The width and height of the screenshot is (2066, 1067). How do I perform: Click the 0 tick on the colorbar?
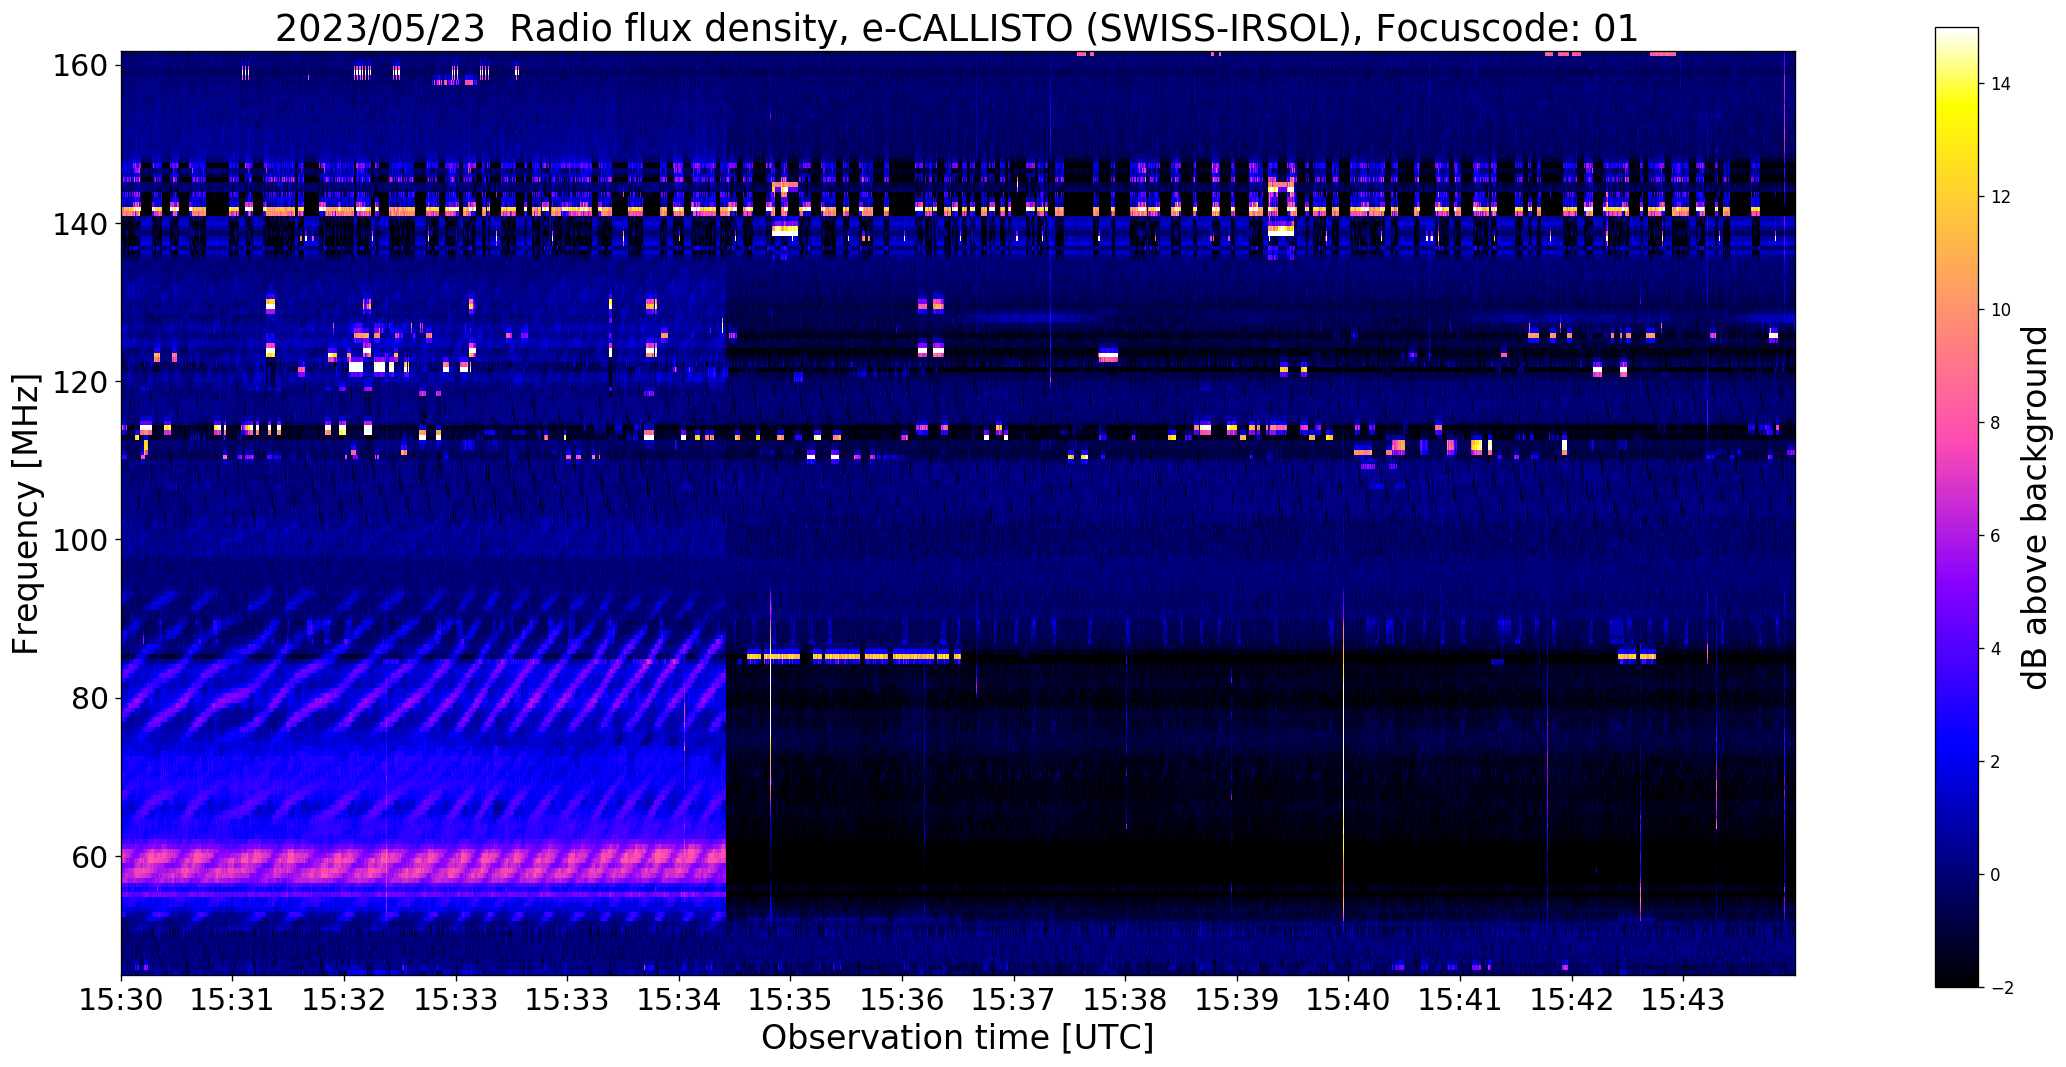pyautogui.click(x=1995, y=875)
